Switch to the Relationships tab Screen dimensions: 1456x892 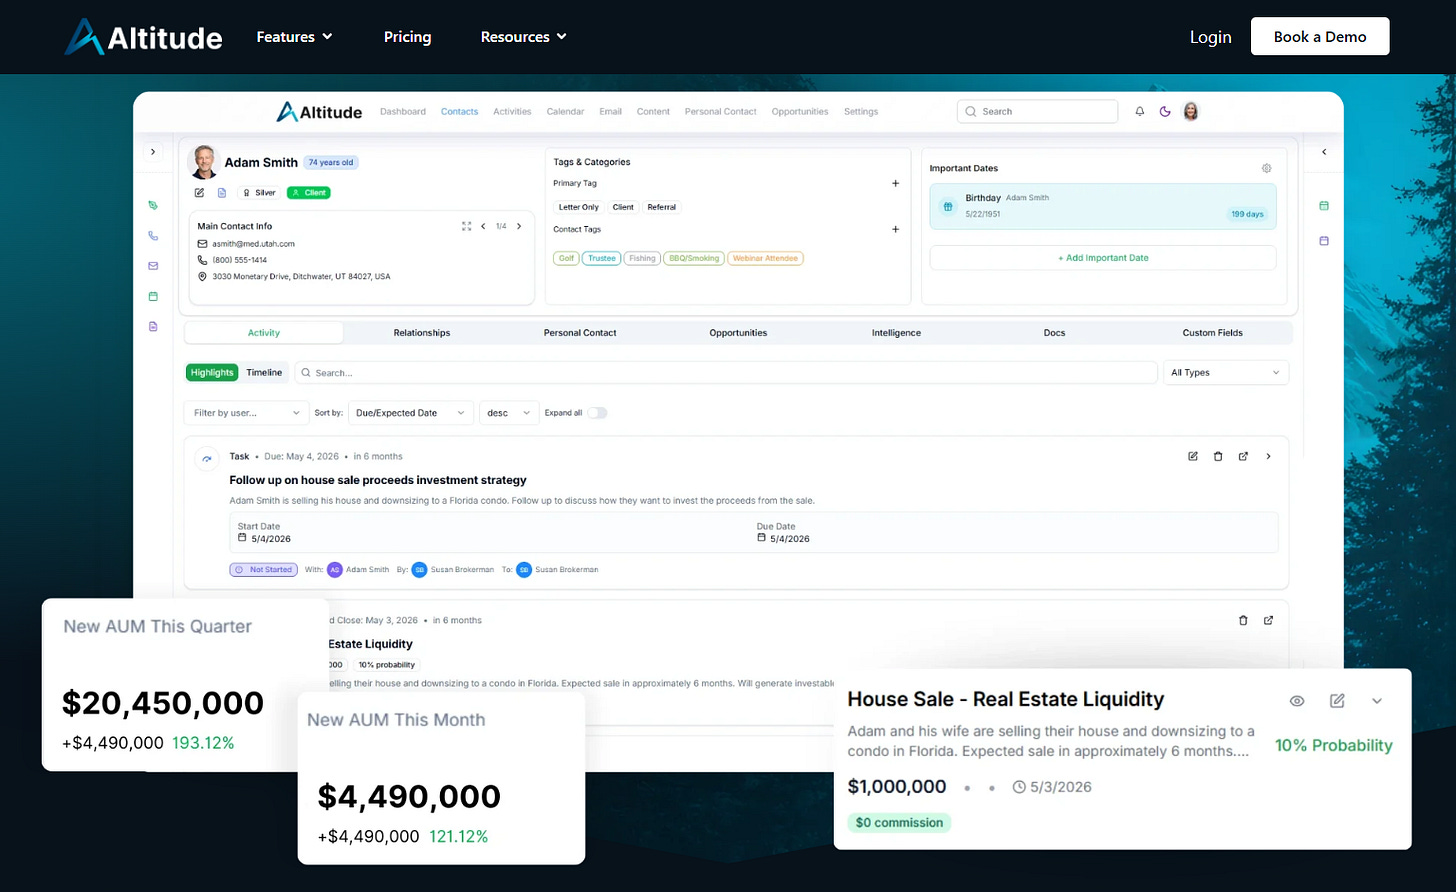click(422, 333)
